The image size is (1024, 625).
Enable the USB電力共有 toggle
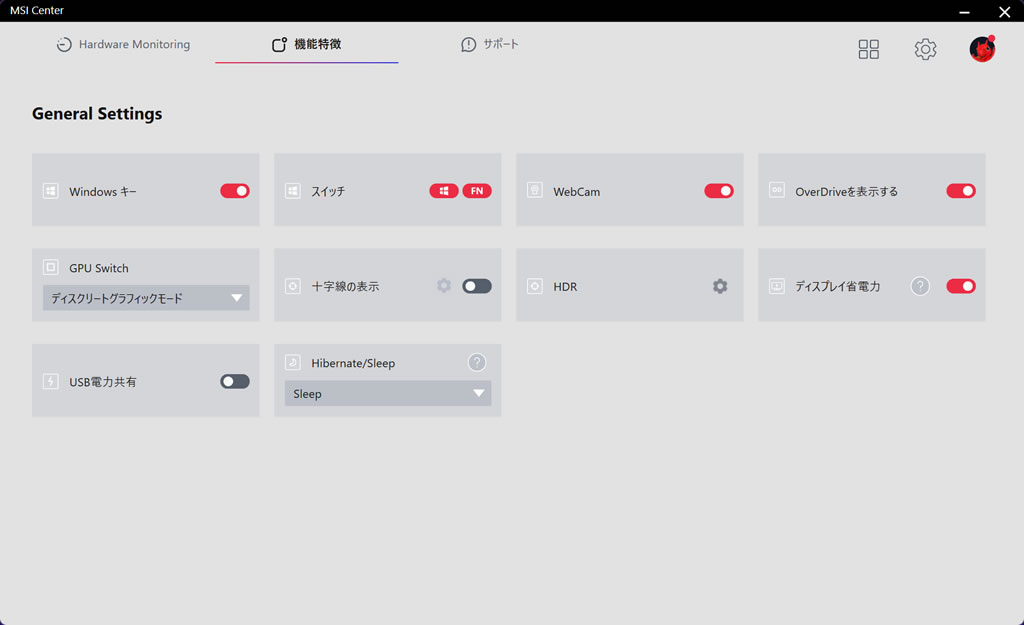tap(234, 381)
